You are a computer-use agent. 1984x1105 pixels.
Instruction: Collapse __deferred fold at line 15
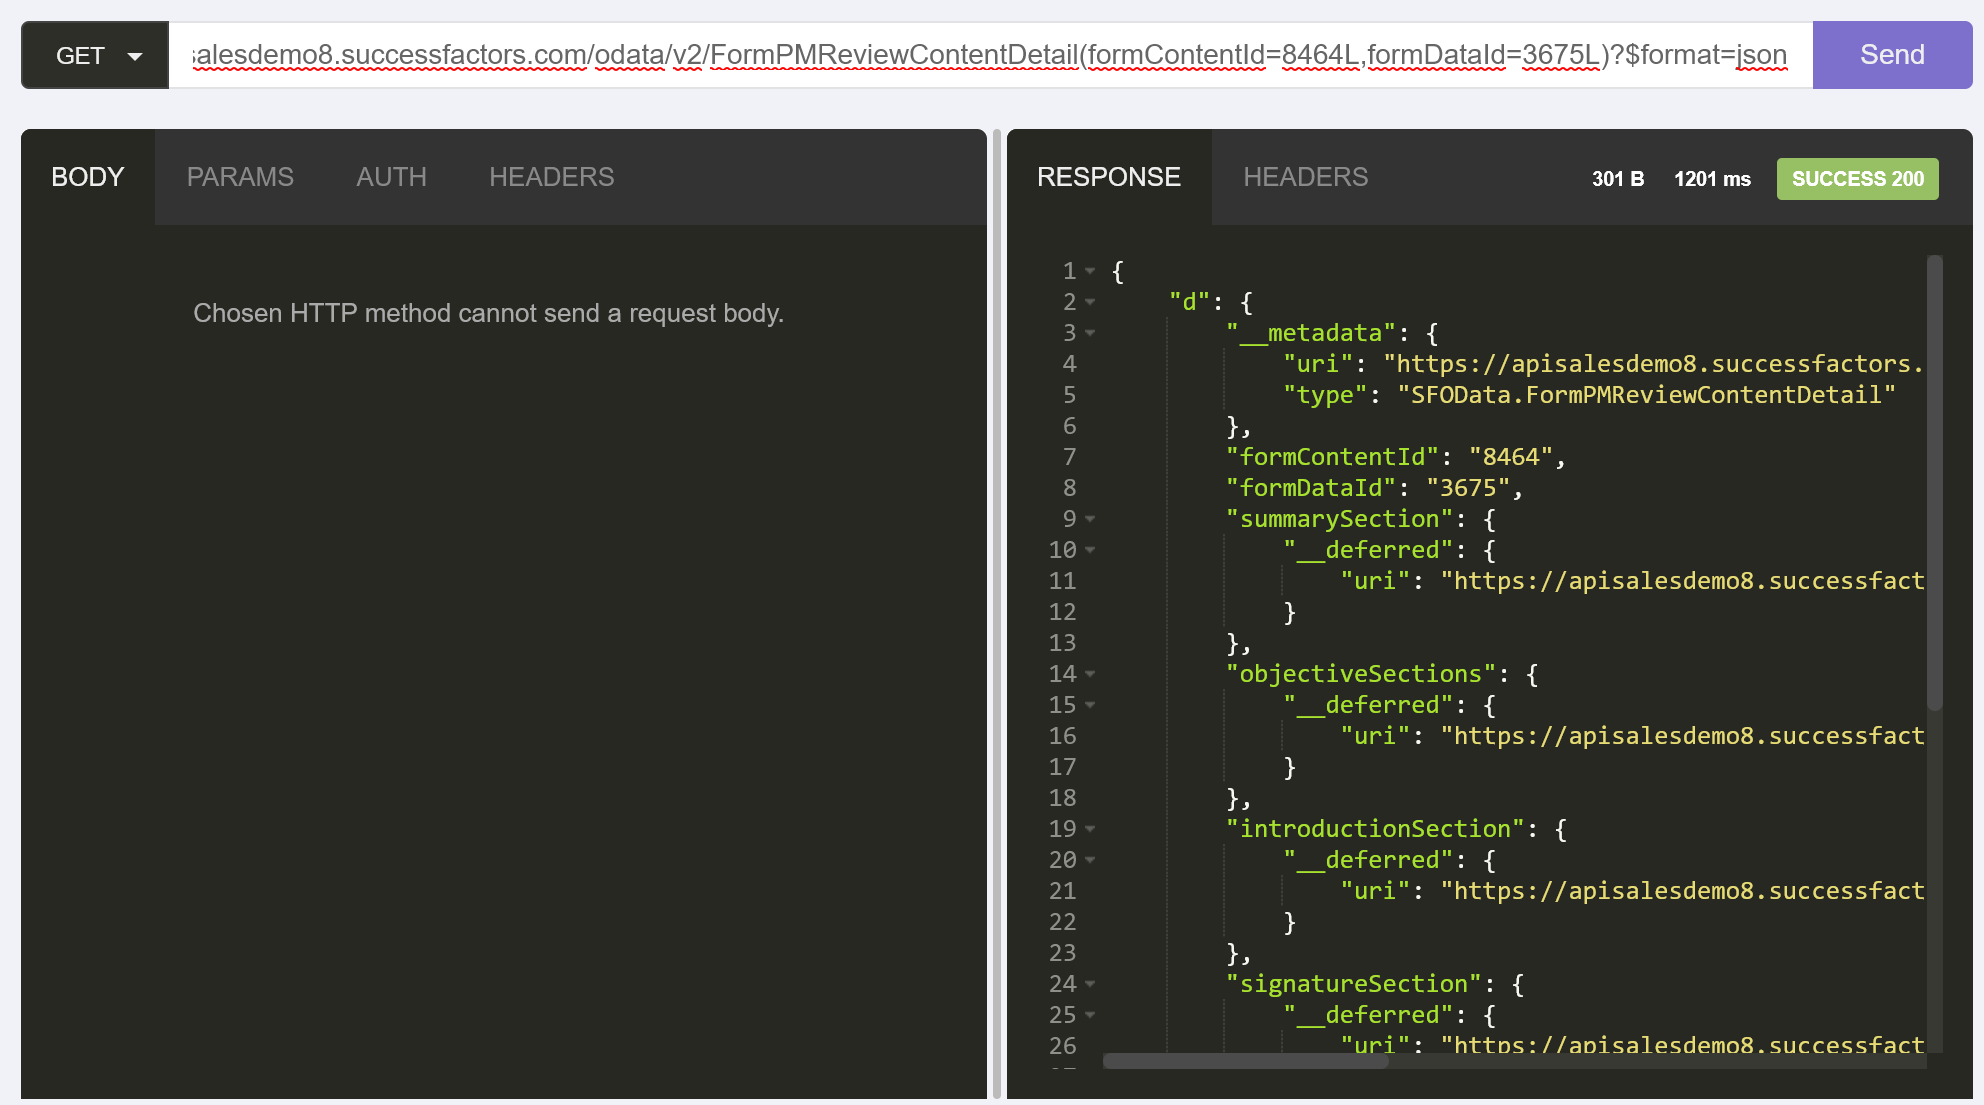[x=1090, y=706]
